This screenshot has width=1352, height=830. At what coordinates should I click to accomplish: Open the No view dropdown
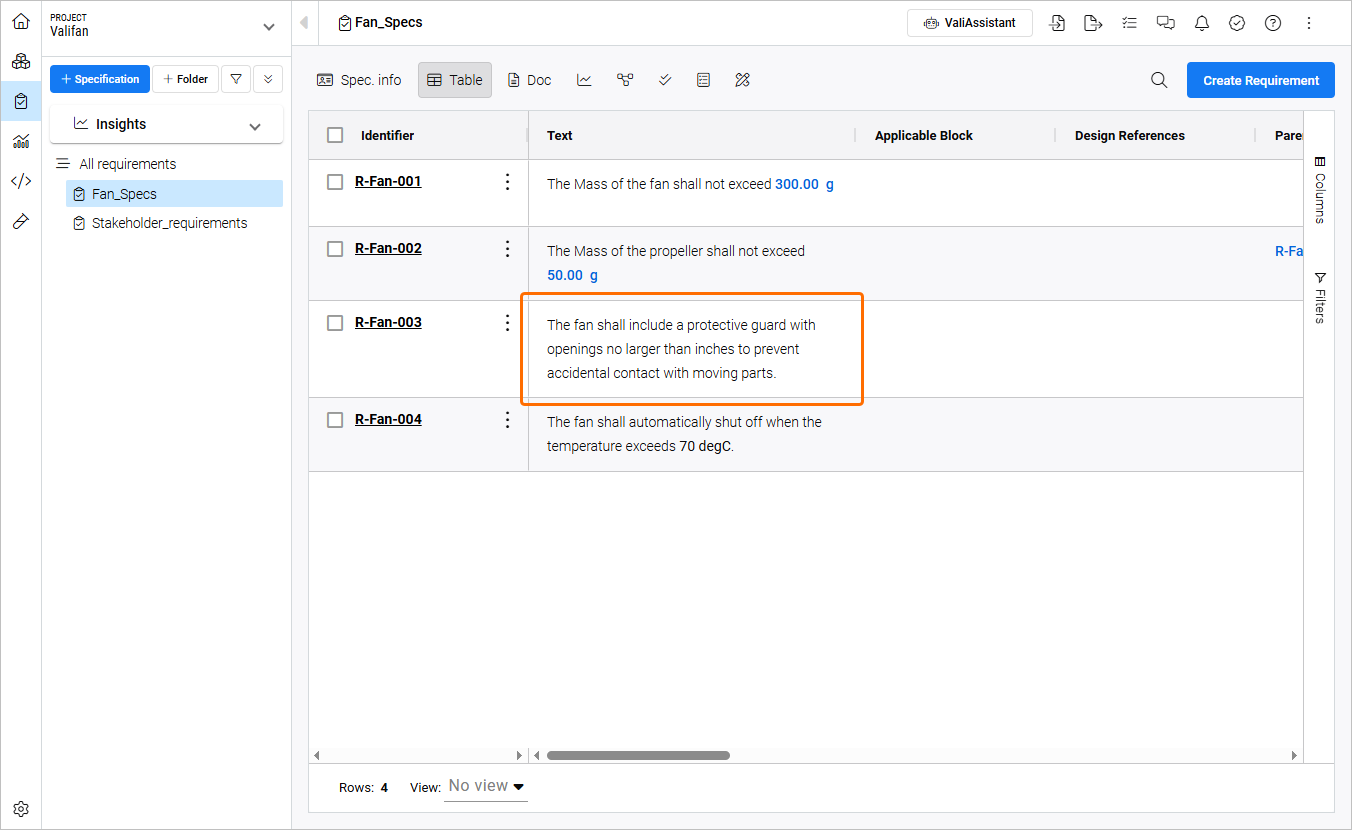[x=486, y=786]
